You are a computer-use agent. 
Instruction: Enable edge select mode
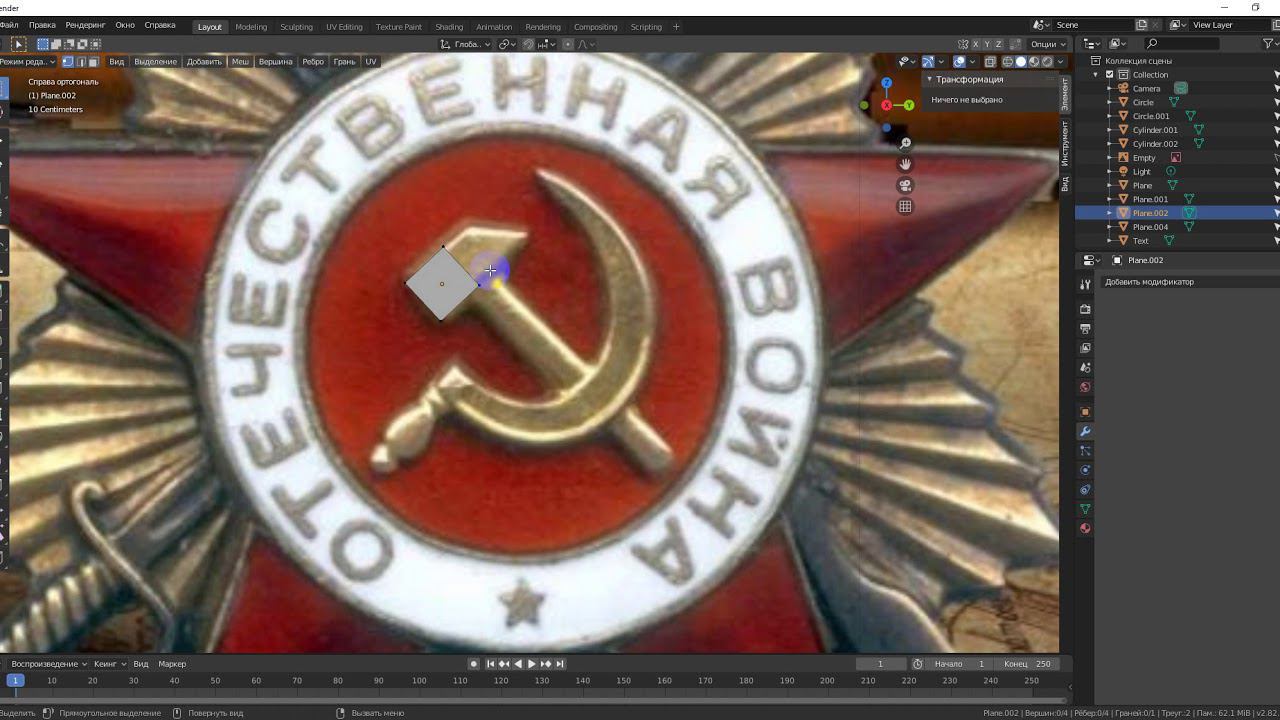click(x=81, y=62)
